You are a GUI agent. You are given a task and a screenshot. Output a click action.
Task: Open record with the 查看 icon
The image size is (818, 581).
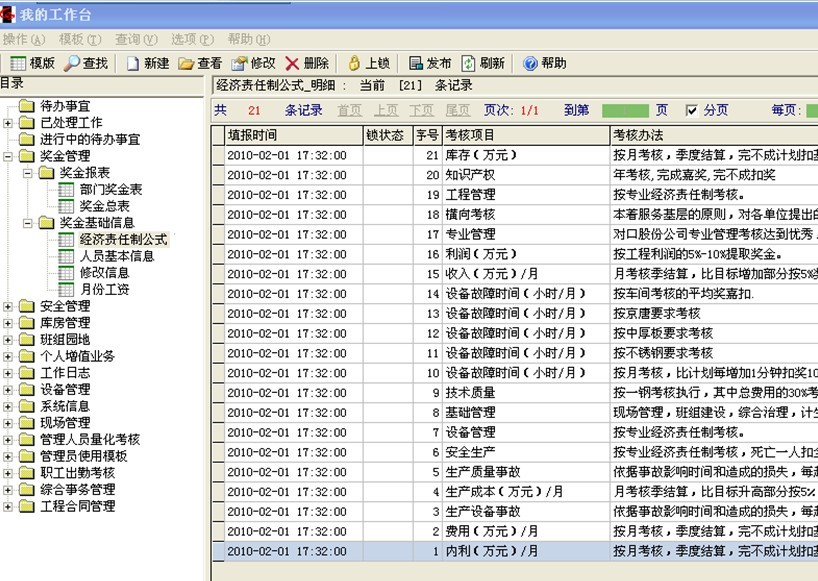point(186,63)
